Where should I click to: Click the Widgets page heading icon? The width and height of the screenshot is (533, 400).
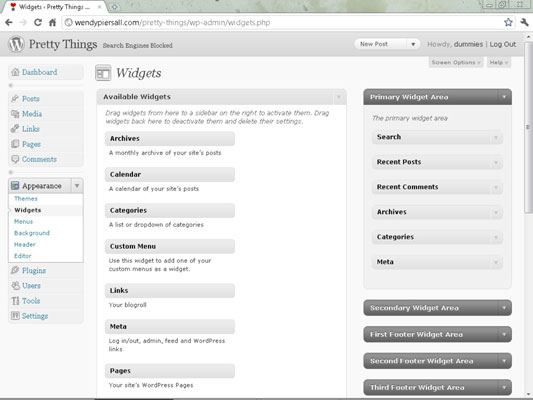(x=103, y=73)
